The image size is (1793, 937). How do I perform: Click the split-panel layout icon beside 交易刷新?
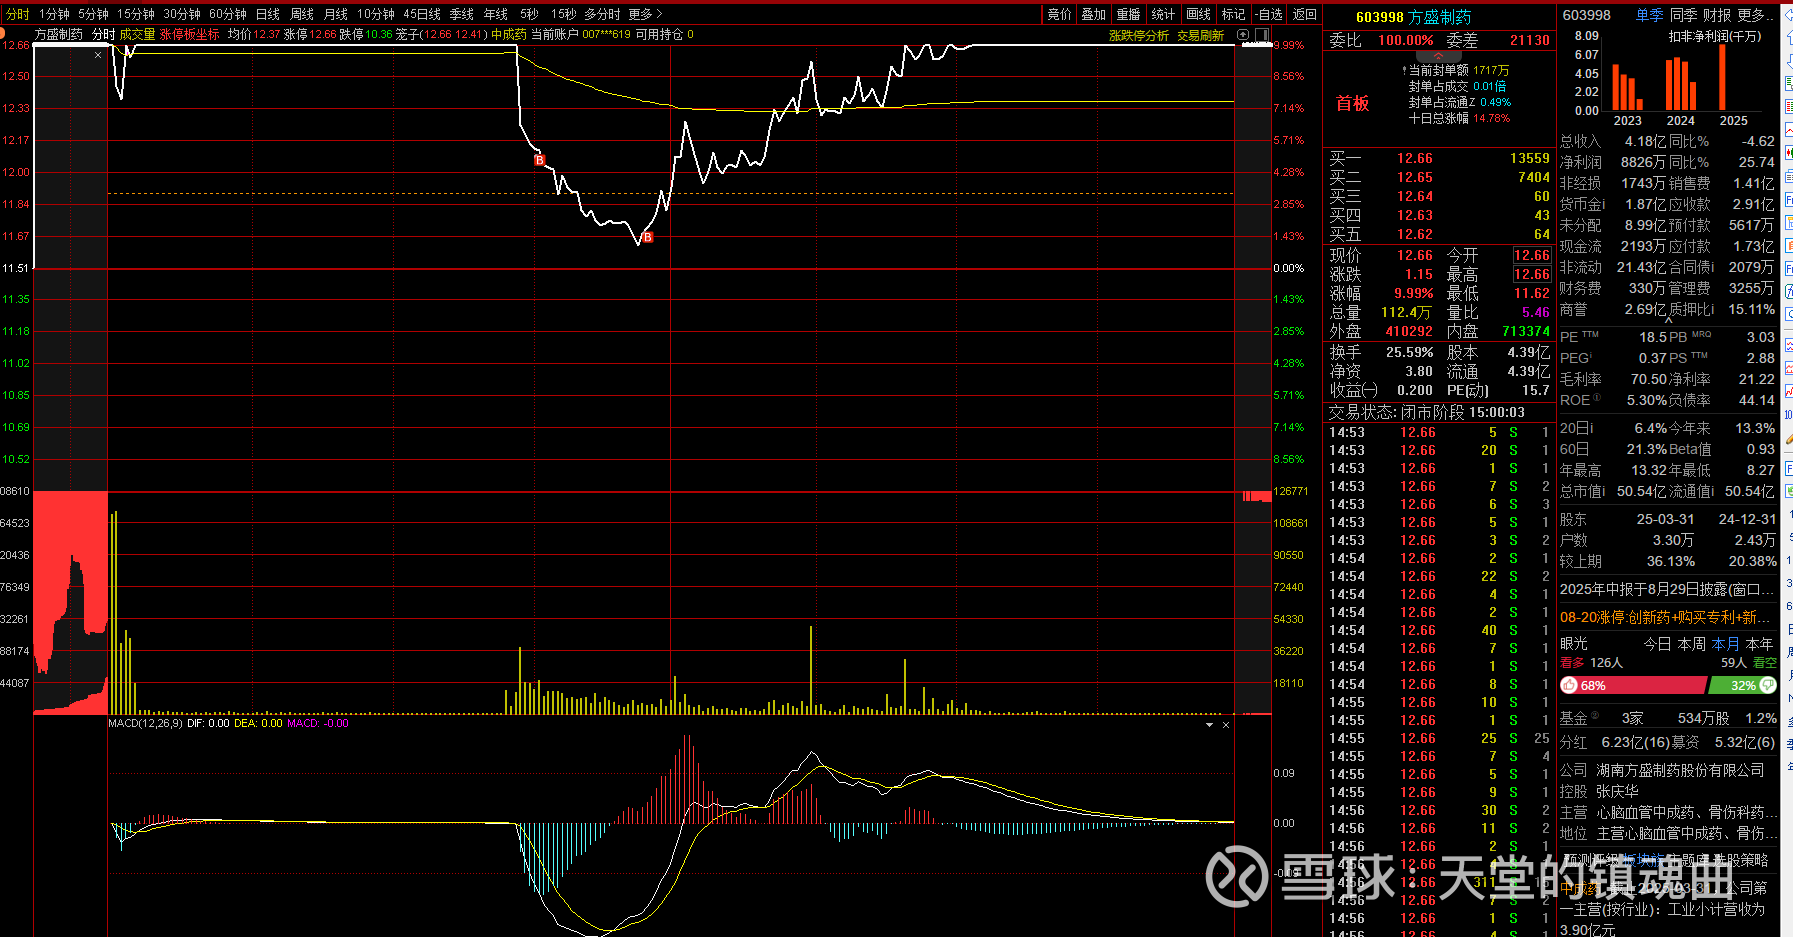click(1262, 35)
